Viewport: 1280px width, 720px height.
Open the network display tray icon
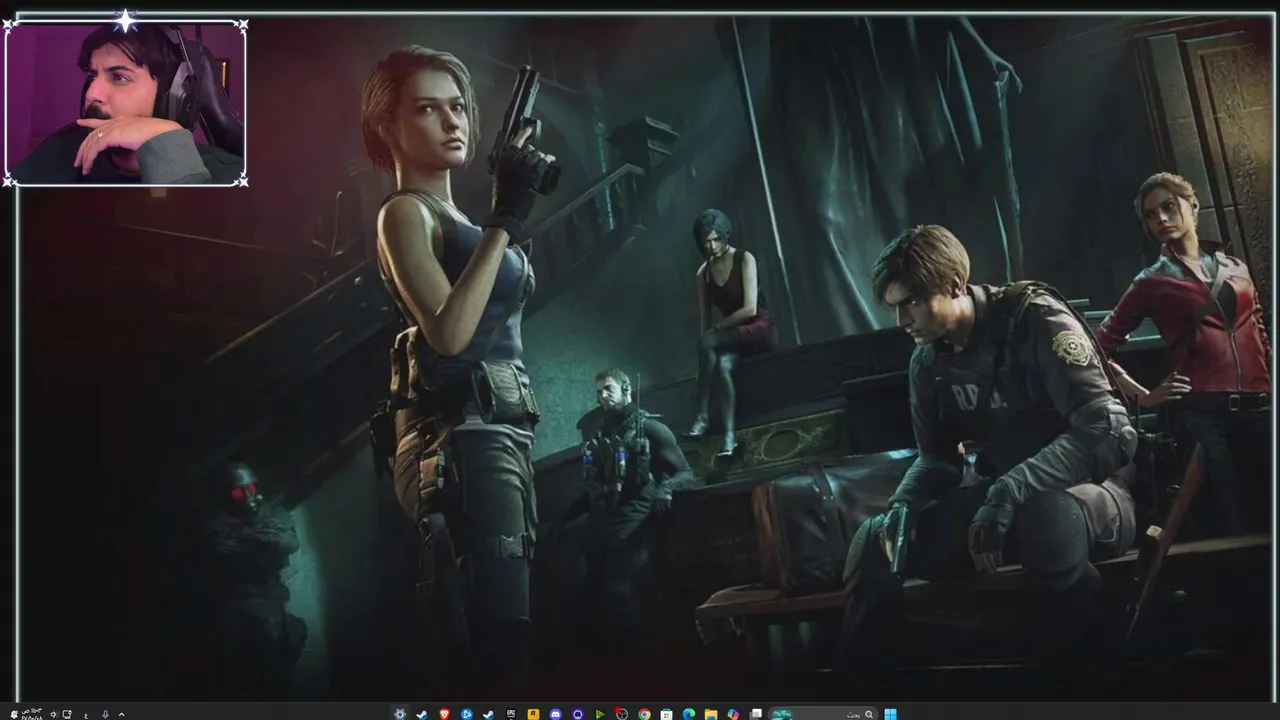(67, 714)
